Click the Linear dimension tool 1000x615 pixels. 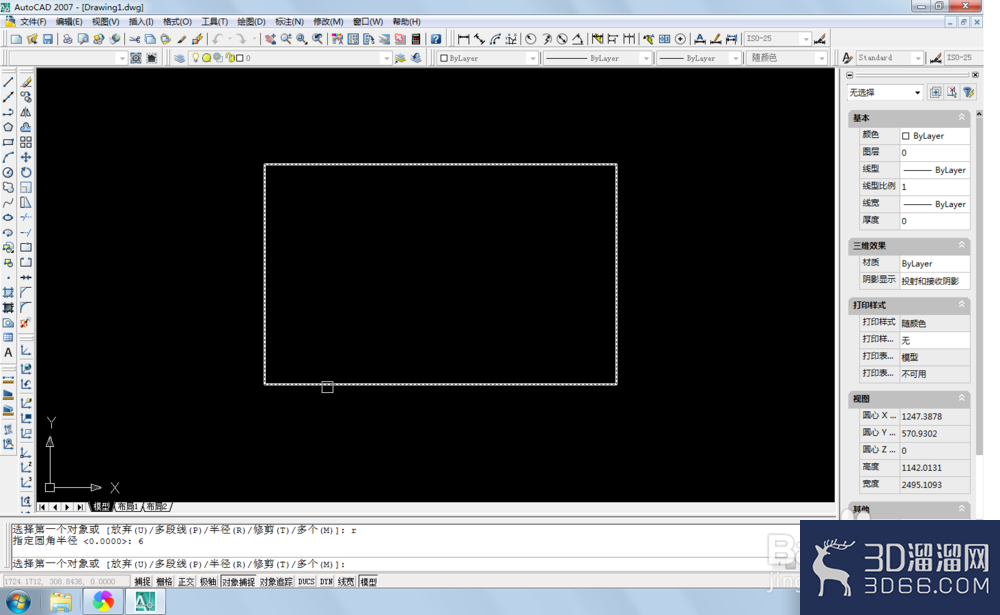click(x=464, y=39)
